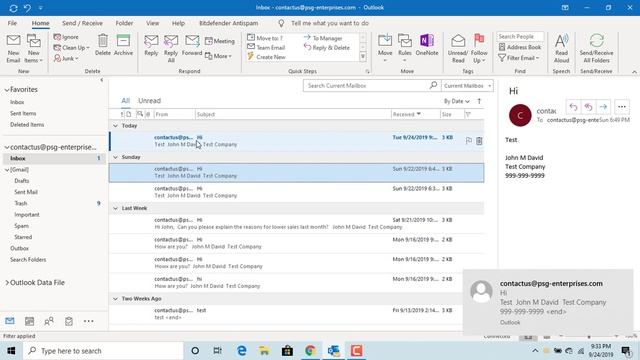640x360 pixels.
Task: Click the Meeting reply button
Action: pyautogui.click(x=220, y=41)
